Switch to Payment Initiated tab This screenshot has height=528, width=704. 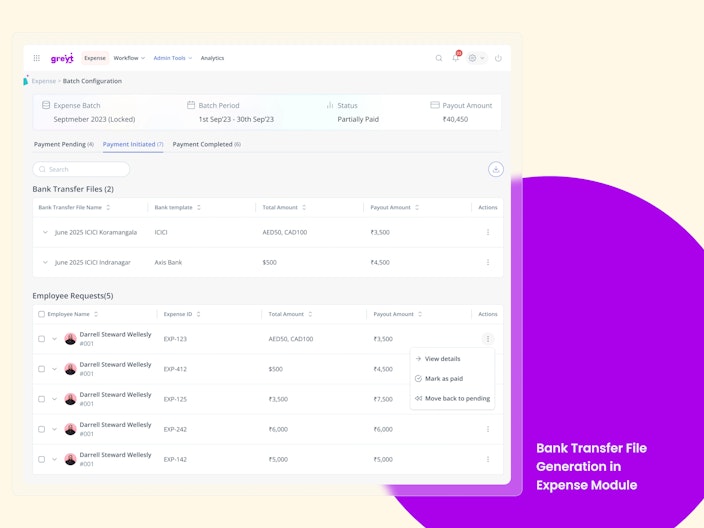coord(133,144)
